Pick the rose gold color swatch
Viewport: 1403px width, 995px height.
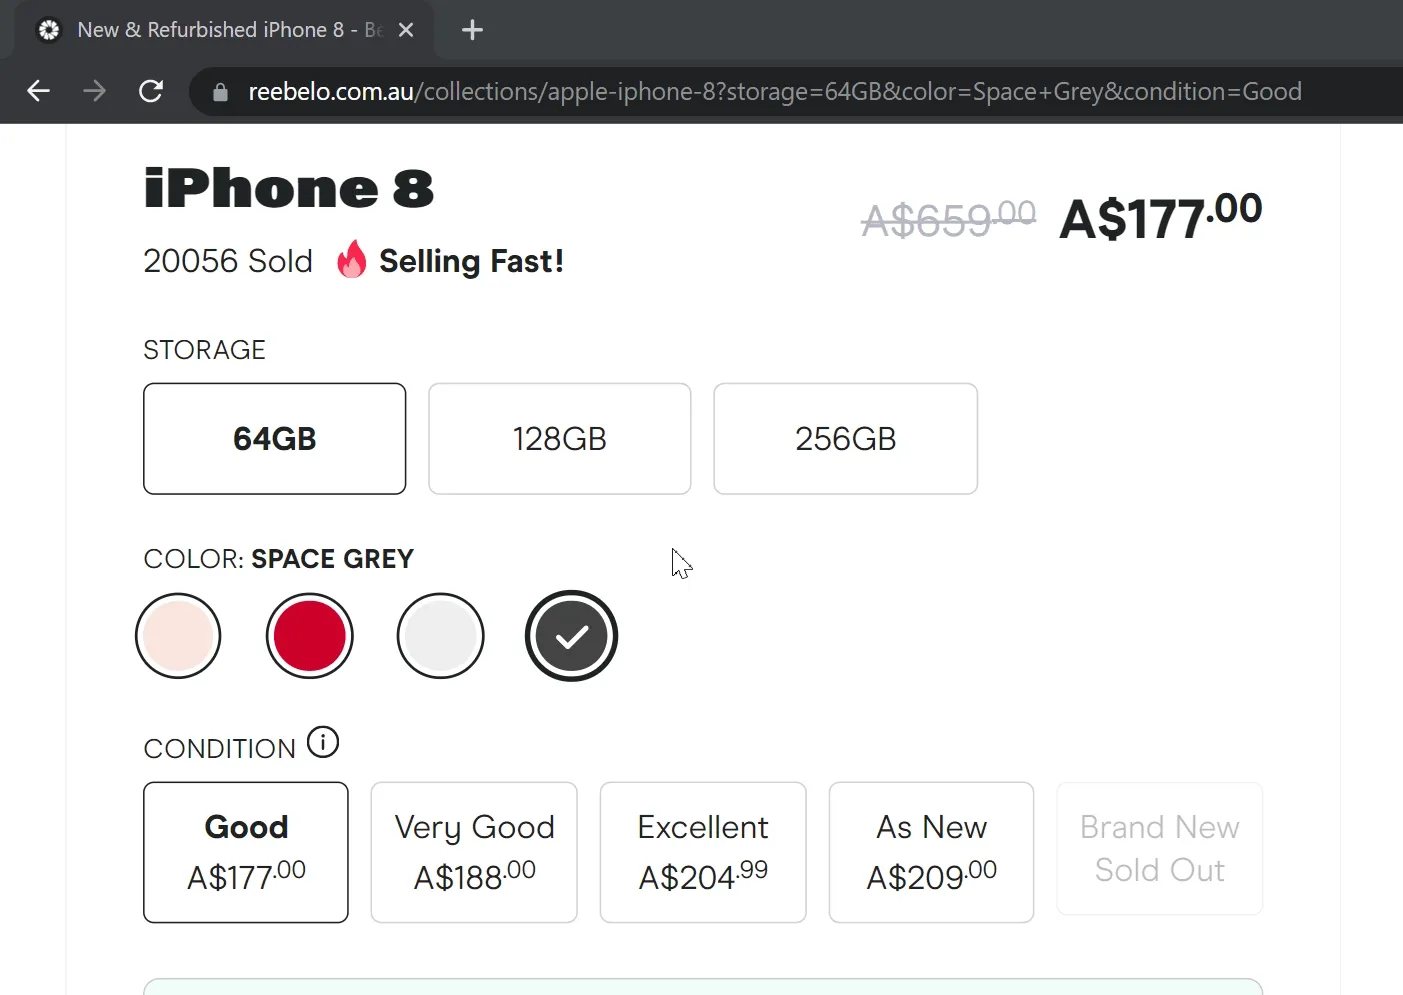pos(178,635)
